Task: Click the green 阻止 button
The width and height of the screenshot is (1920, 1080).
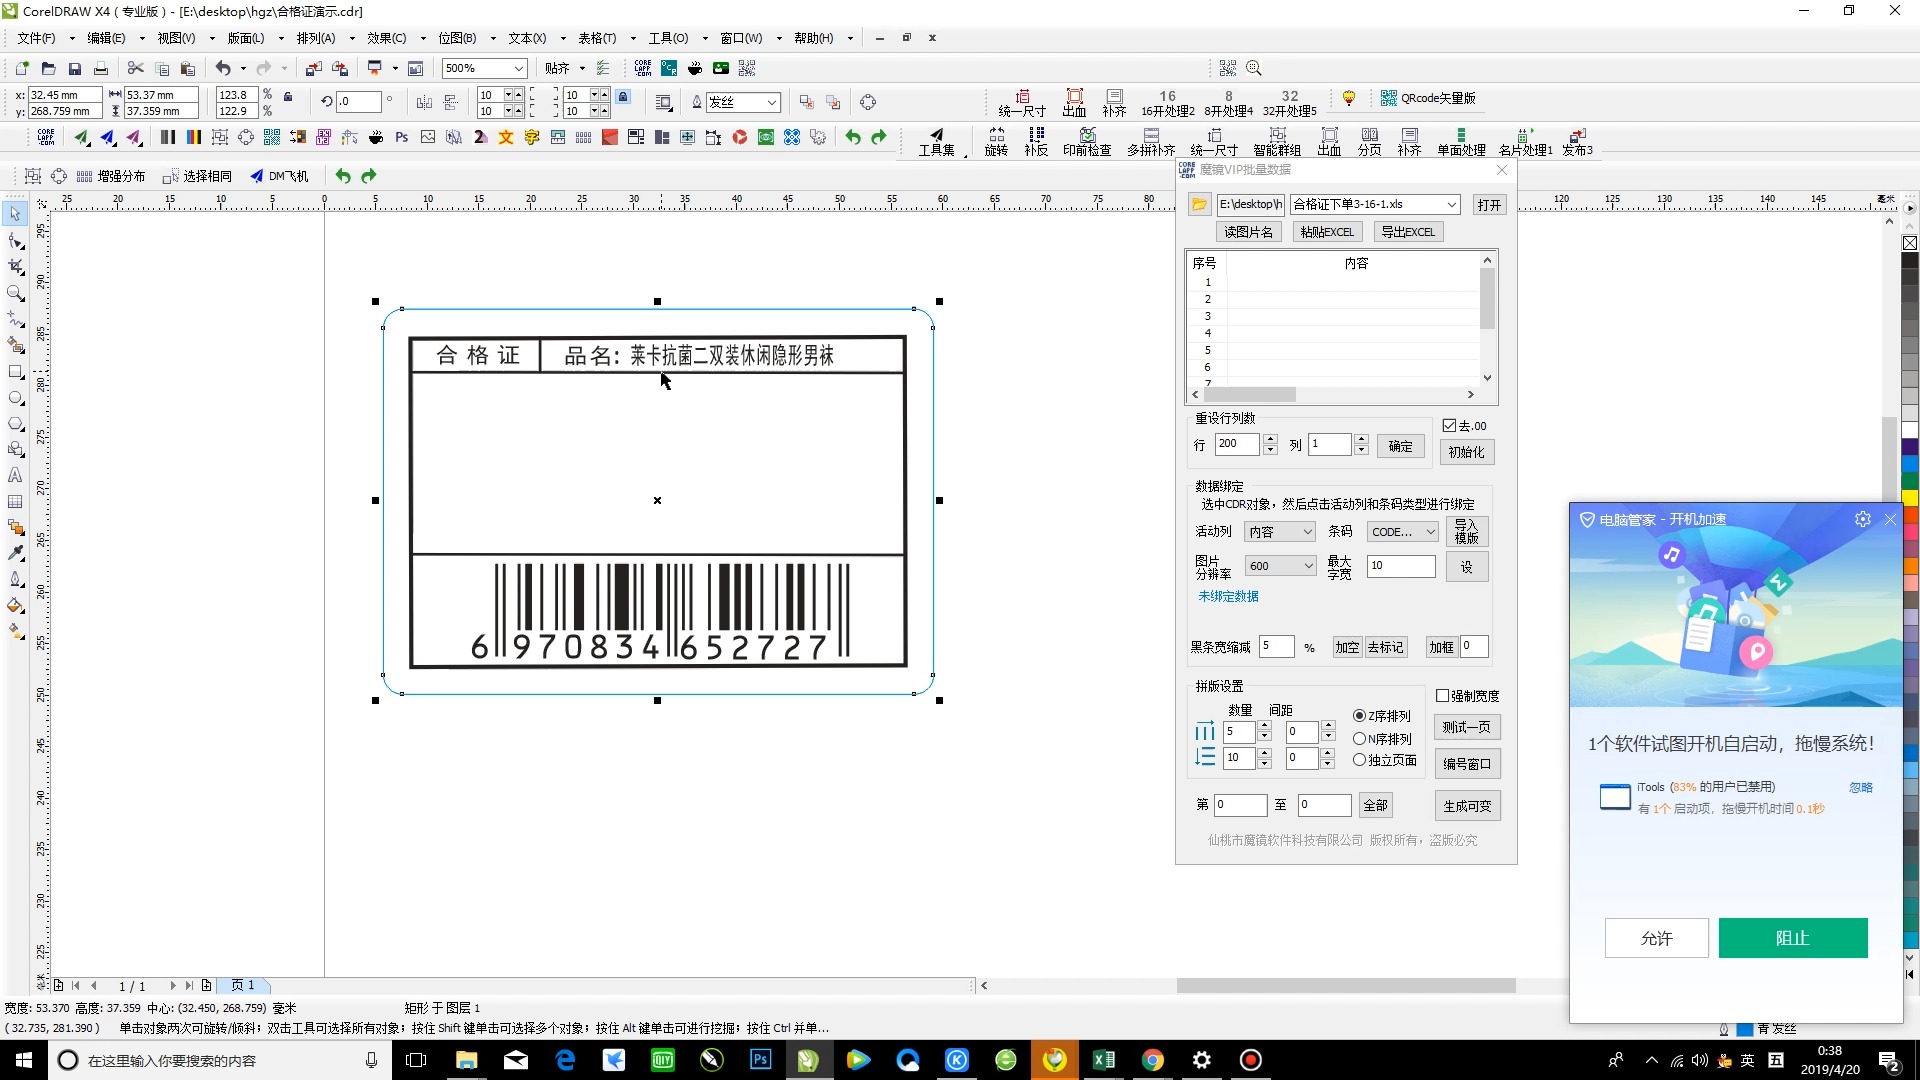Action: click(1792, 938)
